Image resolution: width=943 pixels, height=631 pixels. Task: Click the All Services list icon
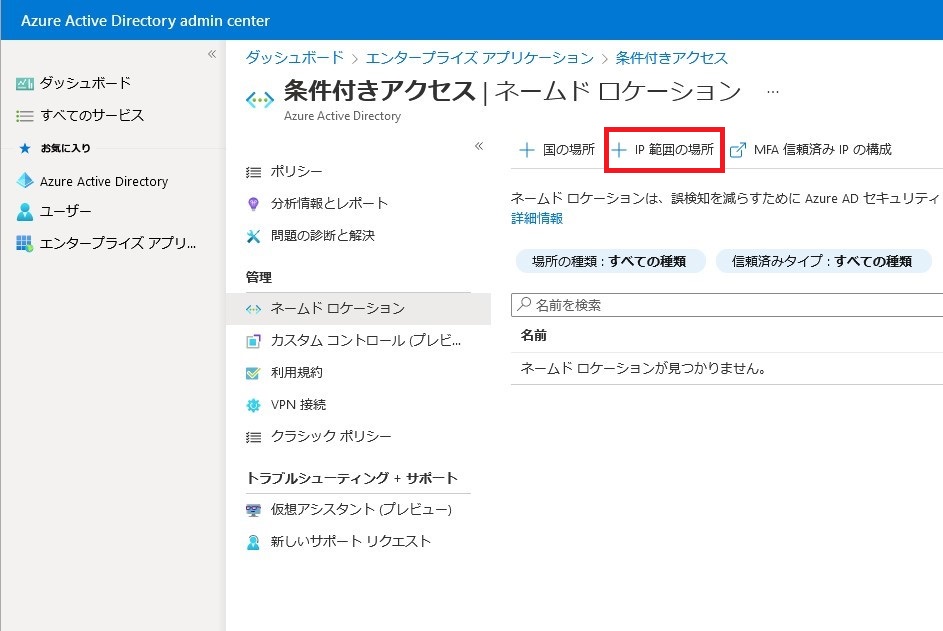click(25, 116)
